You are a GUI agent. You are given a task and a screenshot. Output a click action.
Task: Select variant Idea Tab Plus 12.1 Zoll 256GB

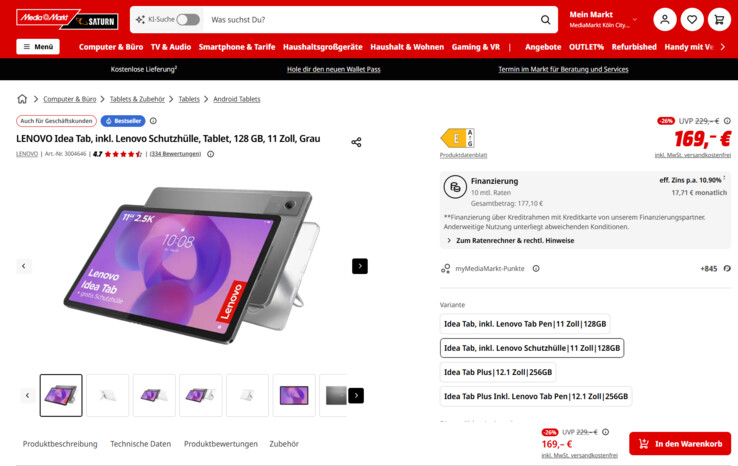[x=498, y=372]
